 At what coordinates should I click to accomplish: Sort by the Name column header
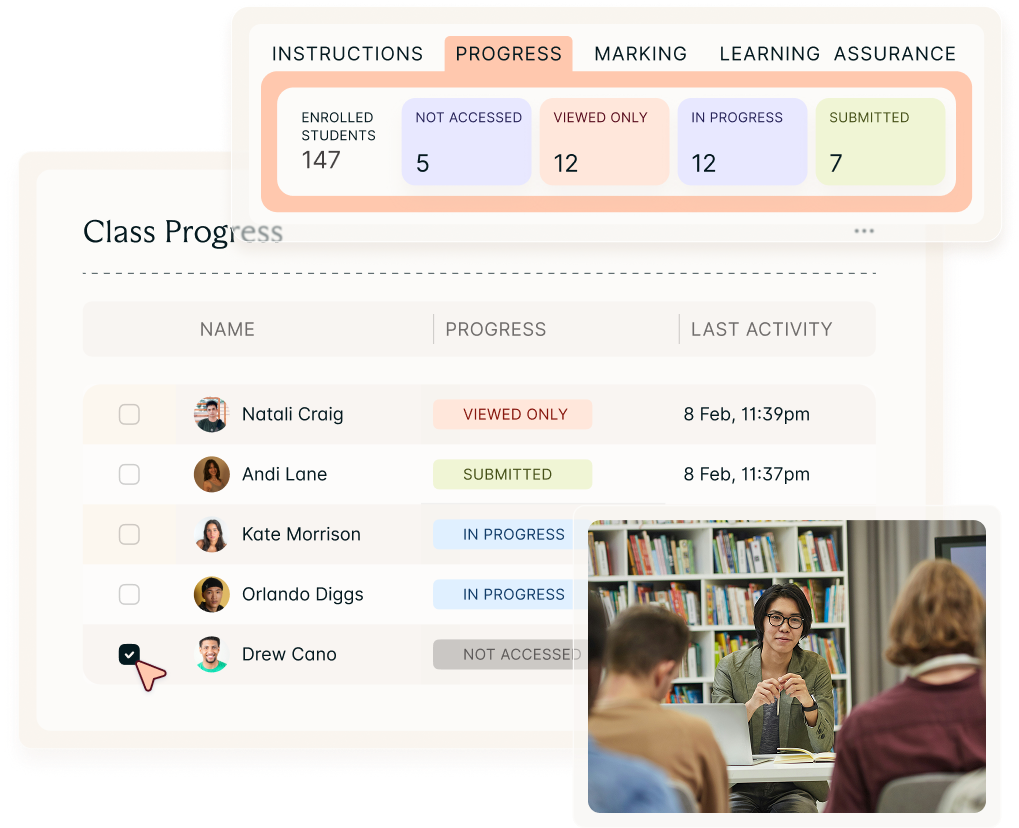pyautogui.click(x=227, y=329)
